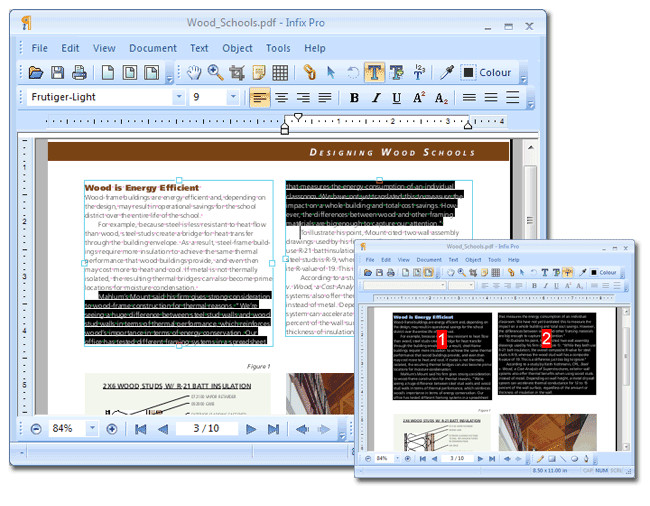Toggle Italic formatting
This screenshot has width=650, height=506.
376,98
